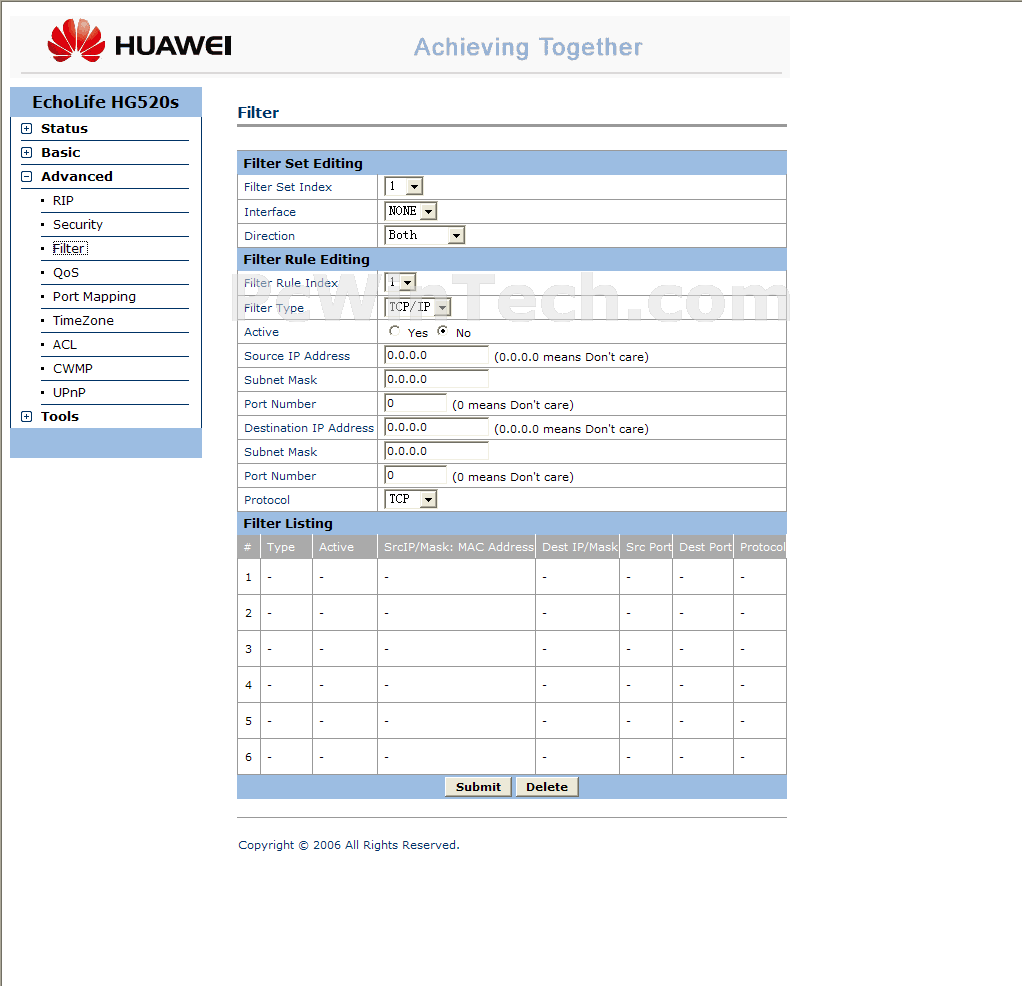Viewport: 1022px width, 986px height.
Task: Click the Huawei logo in header
Action: tap(139, 44)
